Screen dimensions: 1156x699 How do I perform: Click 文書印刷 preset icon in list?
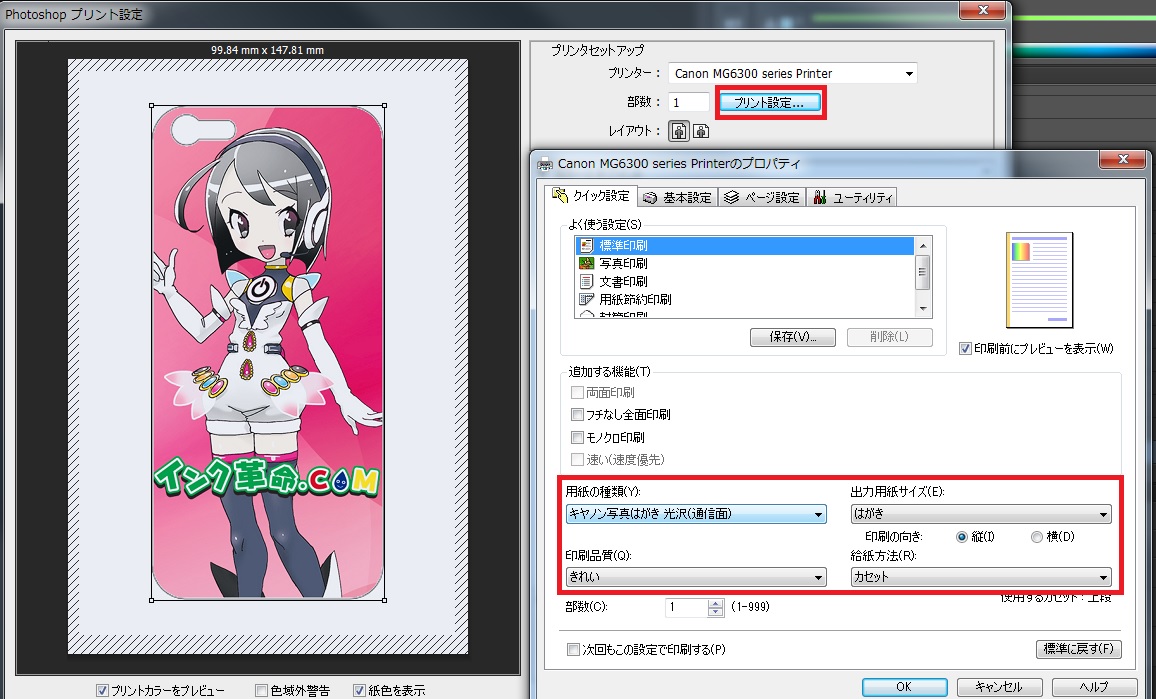click(586, 282)
